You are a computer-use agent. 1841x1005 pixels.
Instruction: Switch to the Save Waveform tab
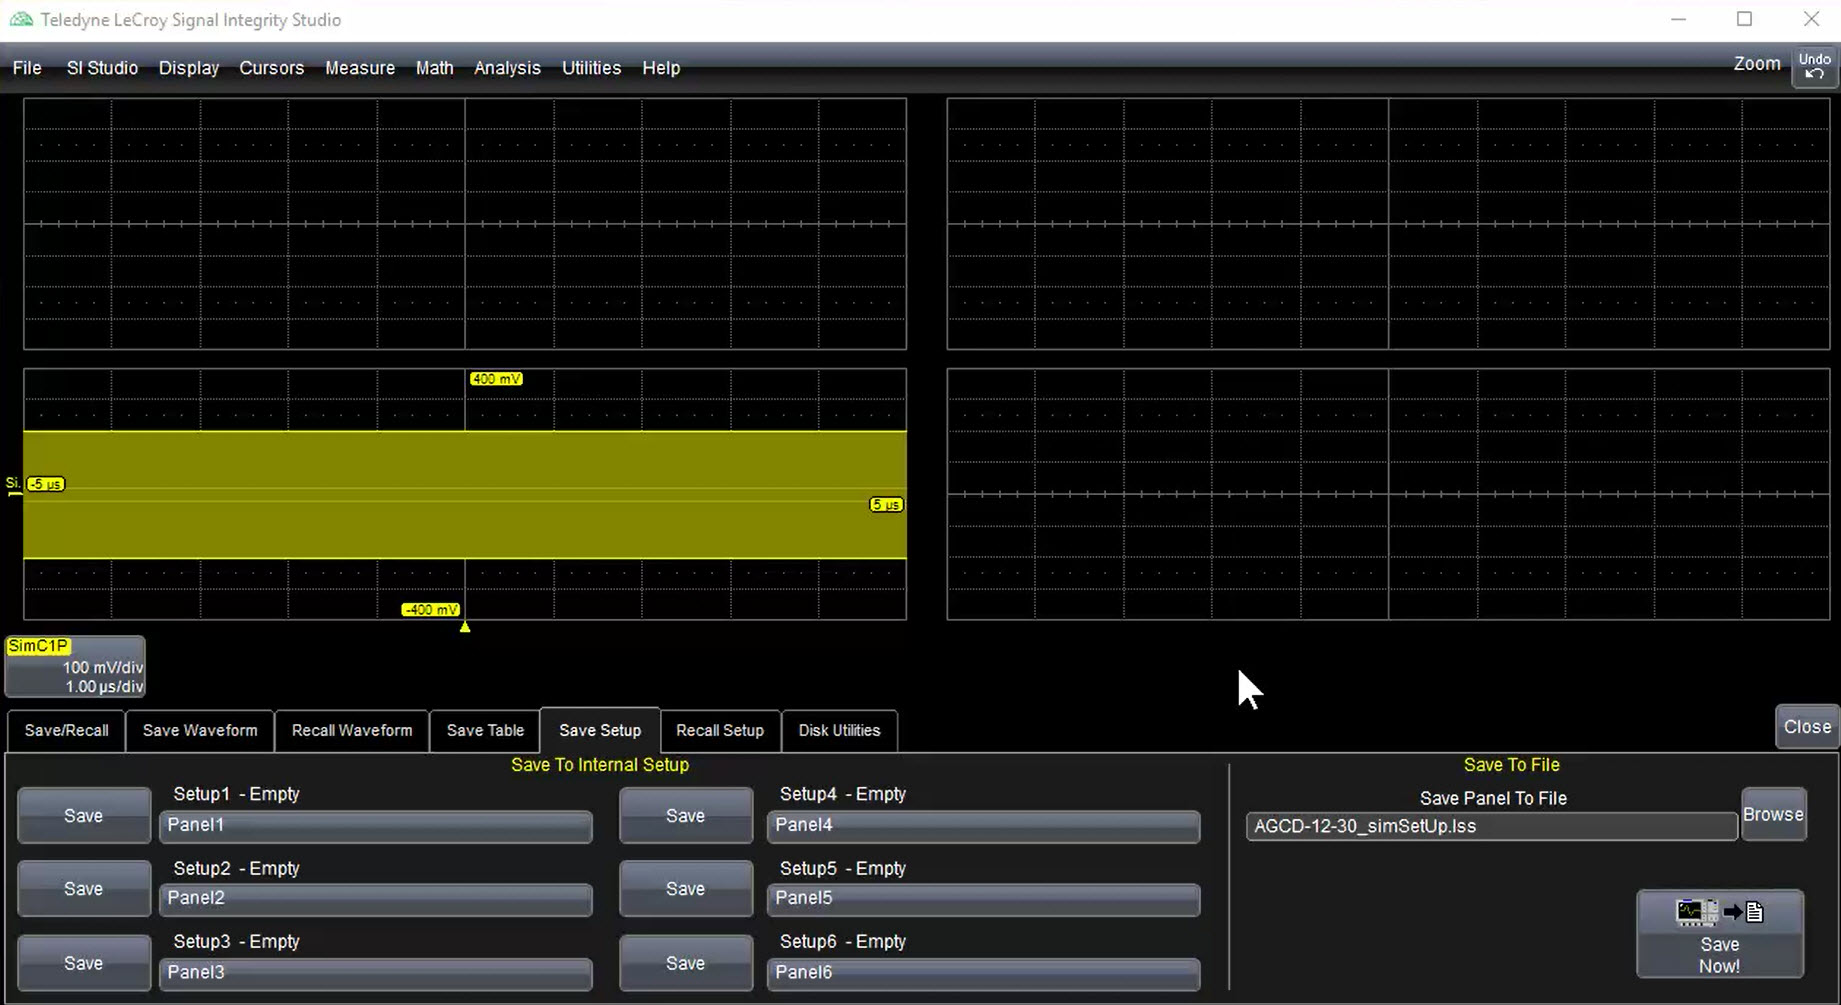pos(200,731)
